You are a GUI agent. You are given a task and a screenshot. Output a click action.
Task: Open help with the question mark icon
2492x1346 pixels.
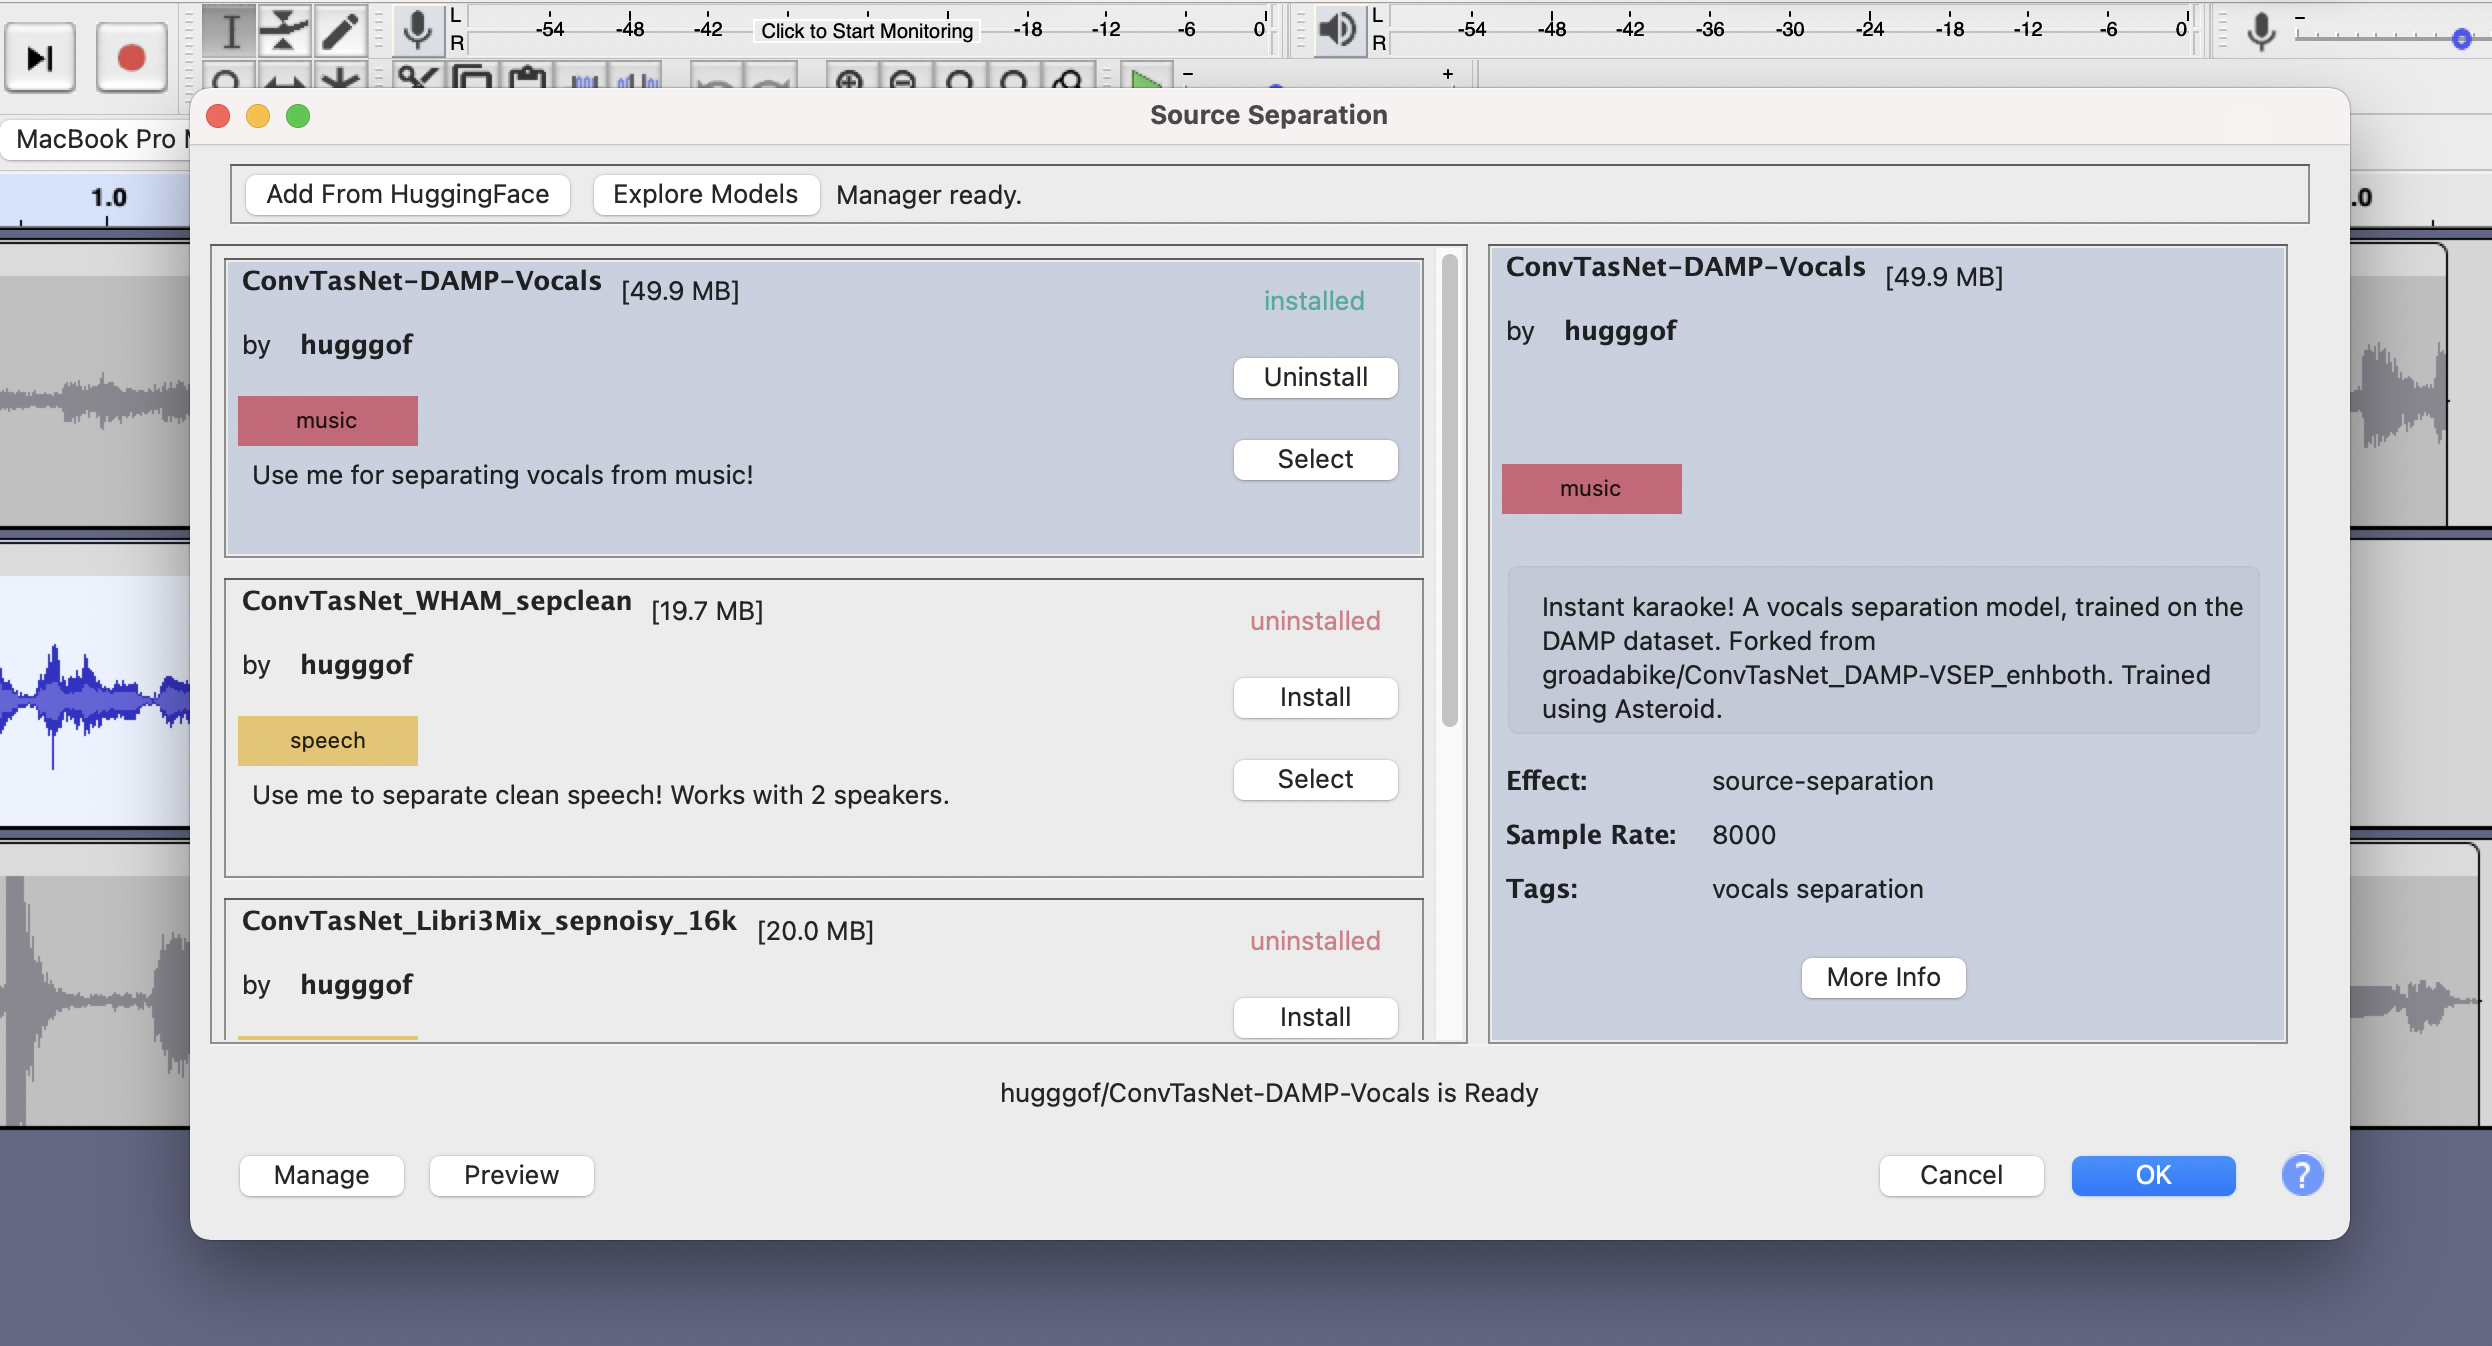(x=2302, y=1175)
